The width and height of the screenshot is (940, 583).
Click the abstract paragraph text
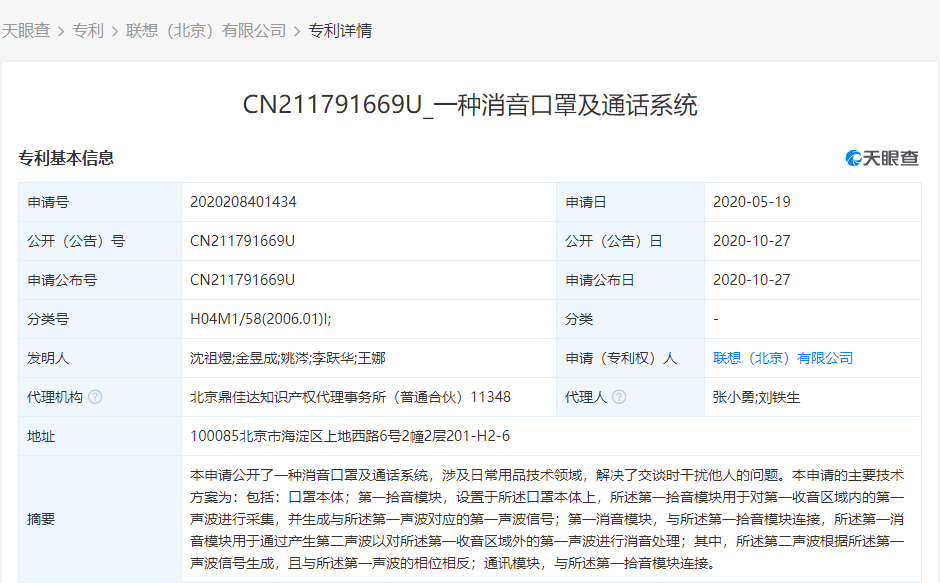547,519
